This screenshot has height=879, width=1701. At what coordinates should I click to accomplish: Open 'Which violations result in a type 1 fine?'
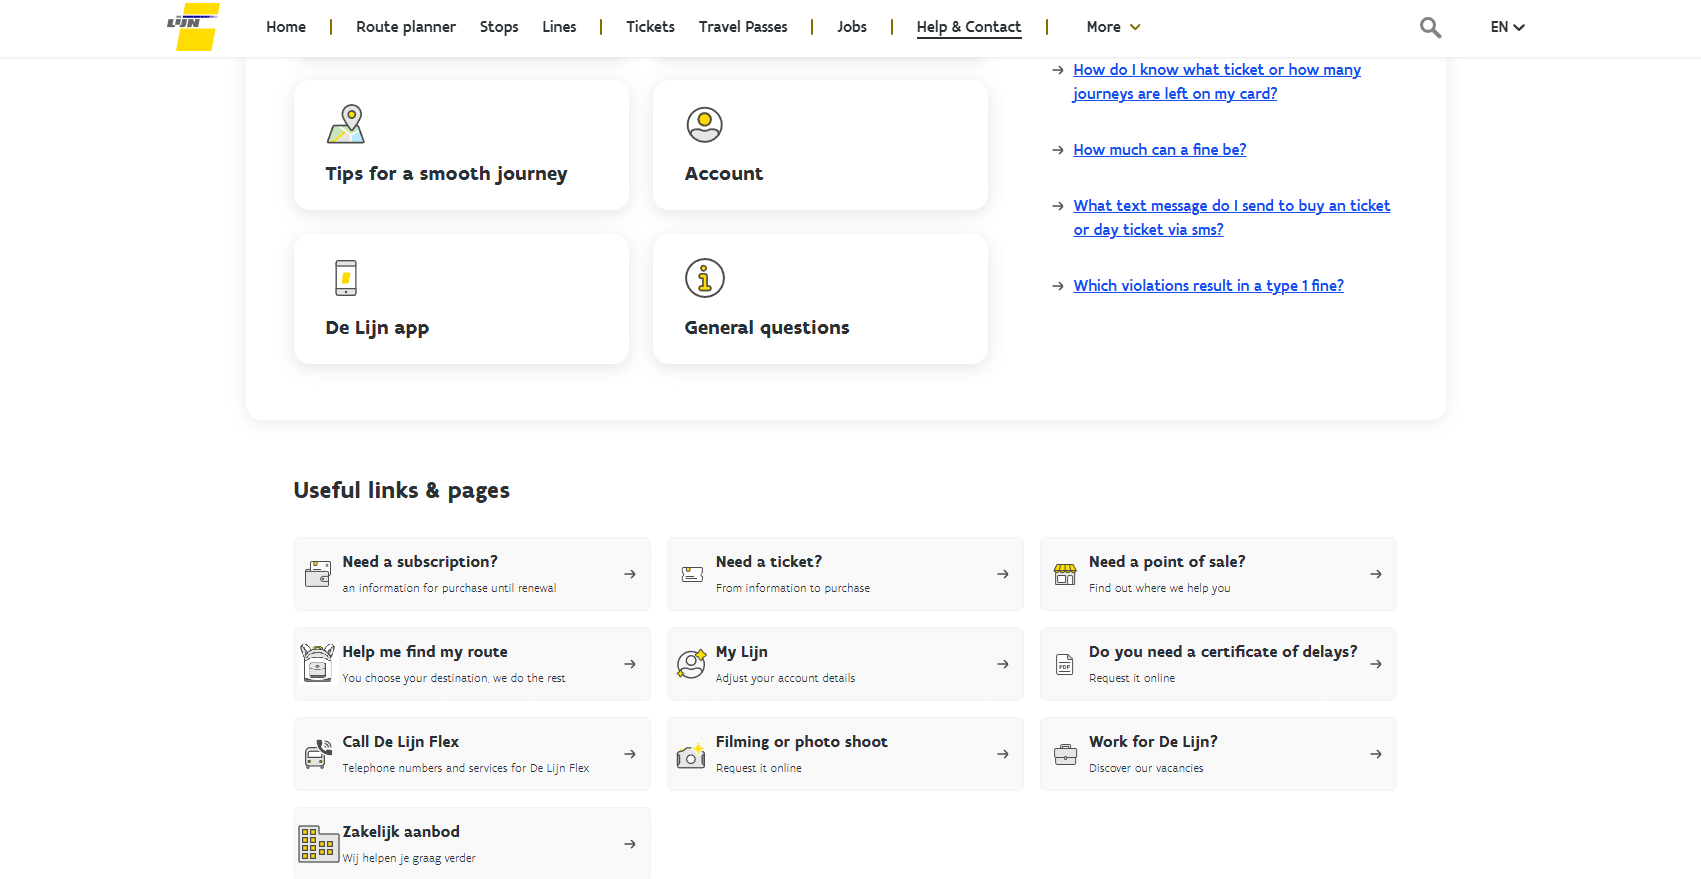(1208, 286)
